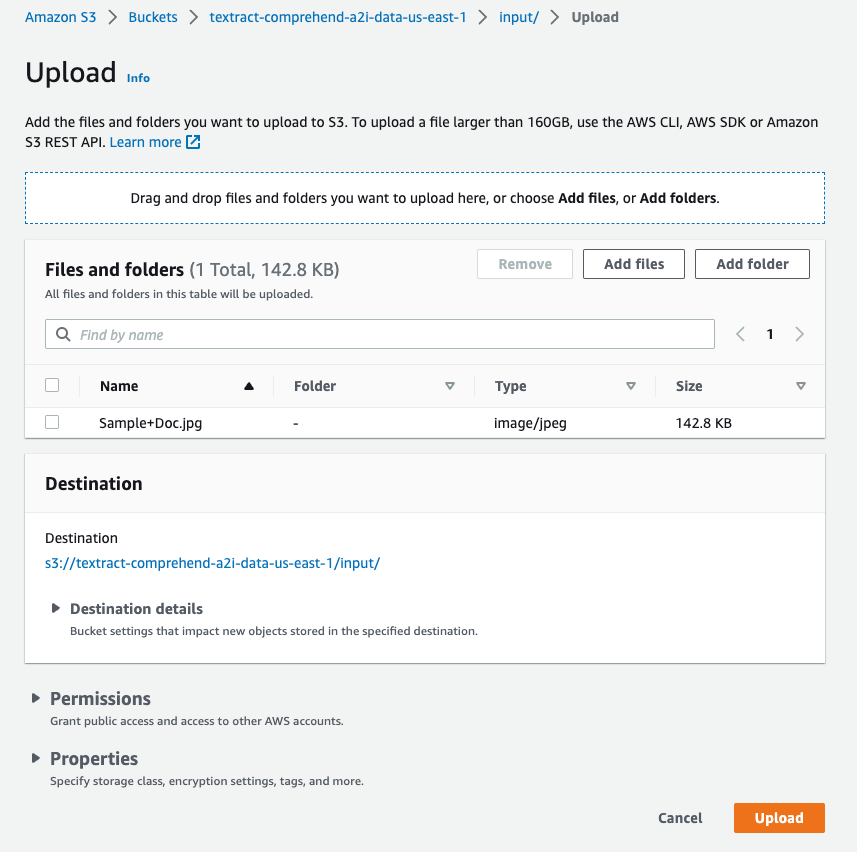Screen dimensions: 857x852
Task: Click the Find by name search field
Action: pos(390,335)
